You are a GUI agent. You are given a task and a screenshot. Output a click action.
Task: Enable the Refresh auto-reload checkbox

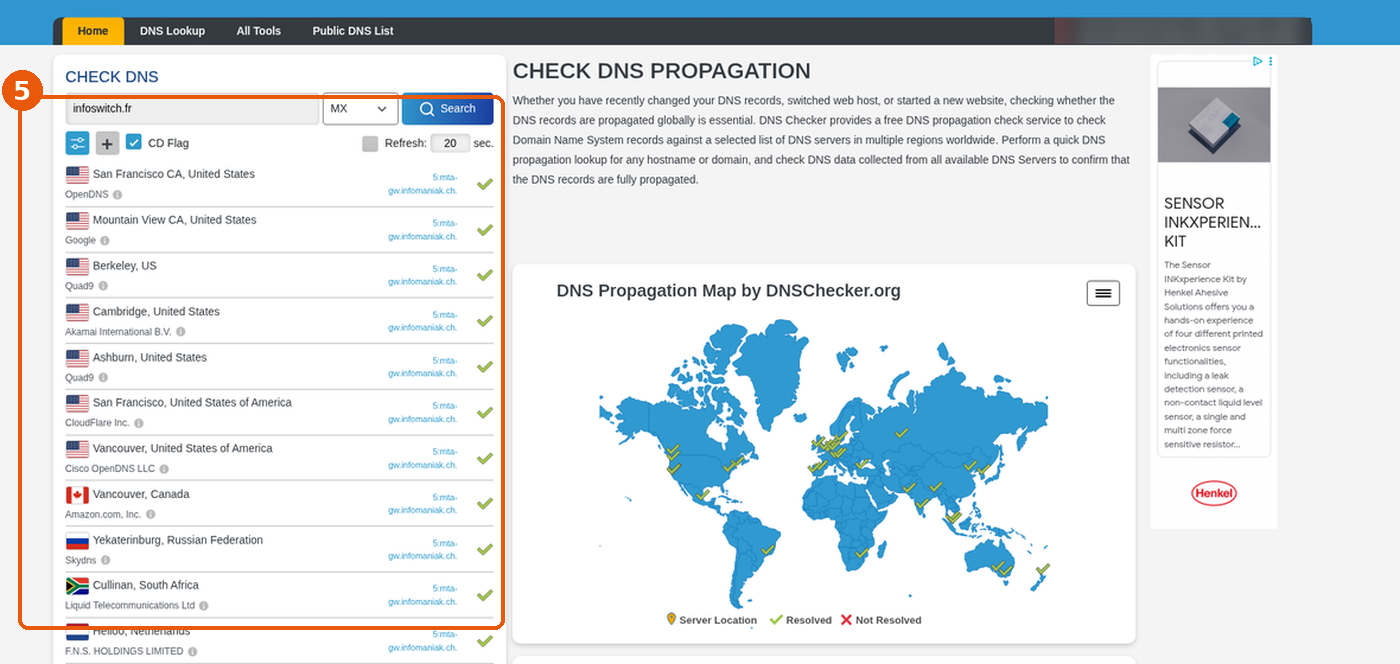point(370,143)
